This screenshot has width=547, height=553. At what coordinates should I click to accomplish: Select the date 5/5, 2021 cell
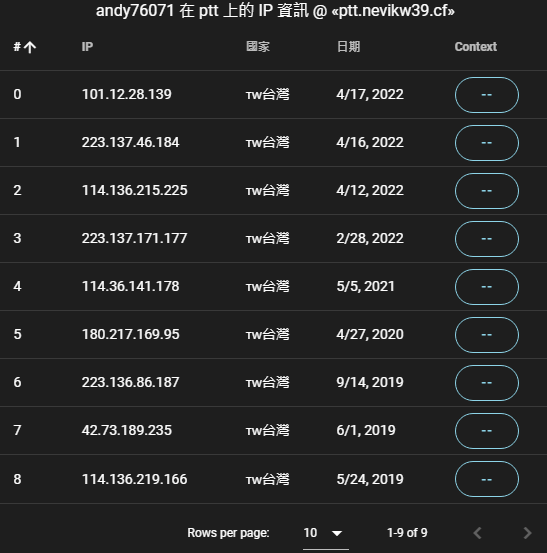[x=365, y=286]
